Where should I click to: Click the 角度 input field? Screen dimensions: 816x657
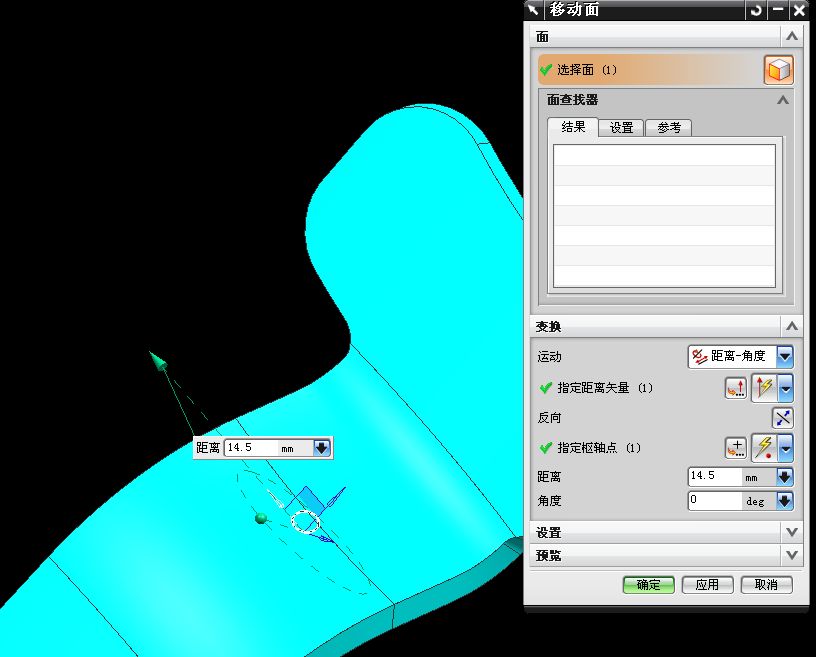714,501
